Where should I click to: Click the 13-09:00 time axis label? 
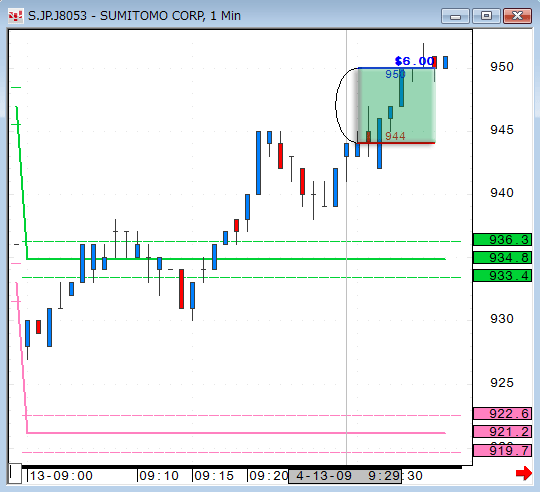pos(61,476)
